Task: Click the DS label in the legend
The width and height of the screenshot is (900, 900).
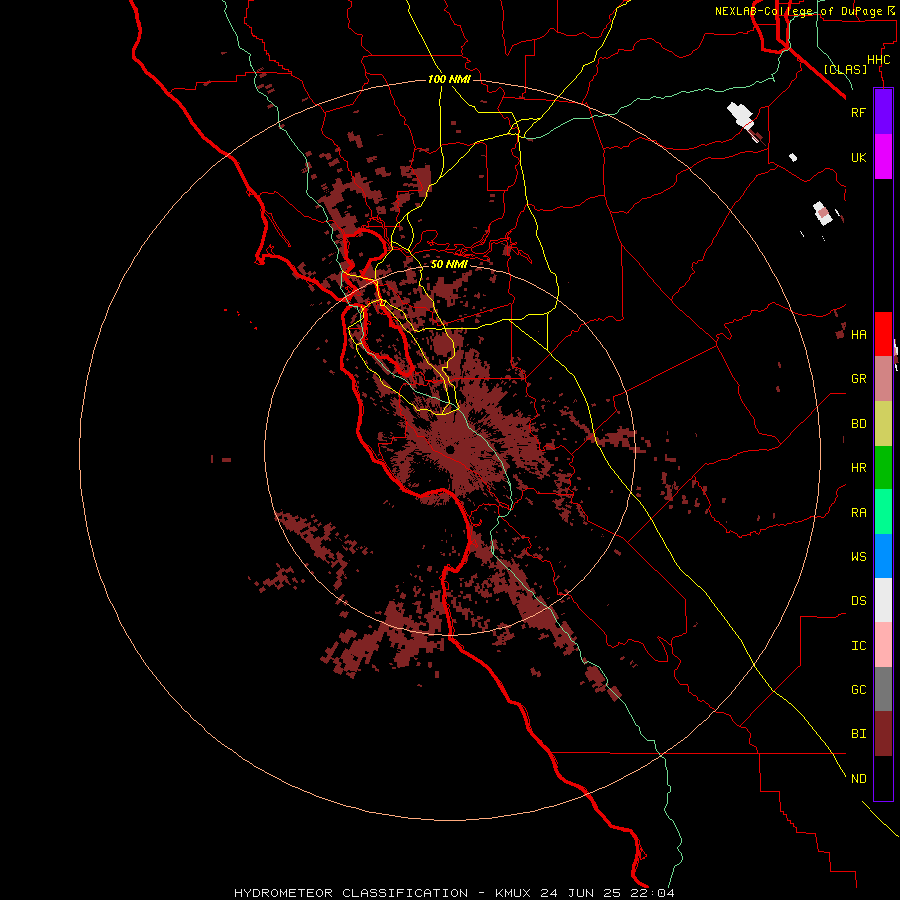Action: (x=859, y=601)
